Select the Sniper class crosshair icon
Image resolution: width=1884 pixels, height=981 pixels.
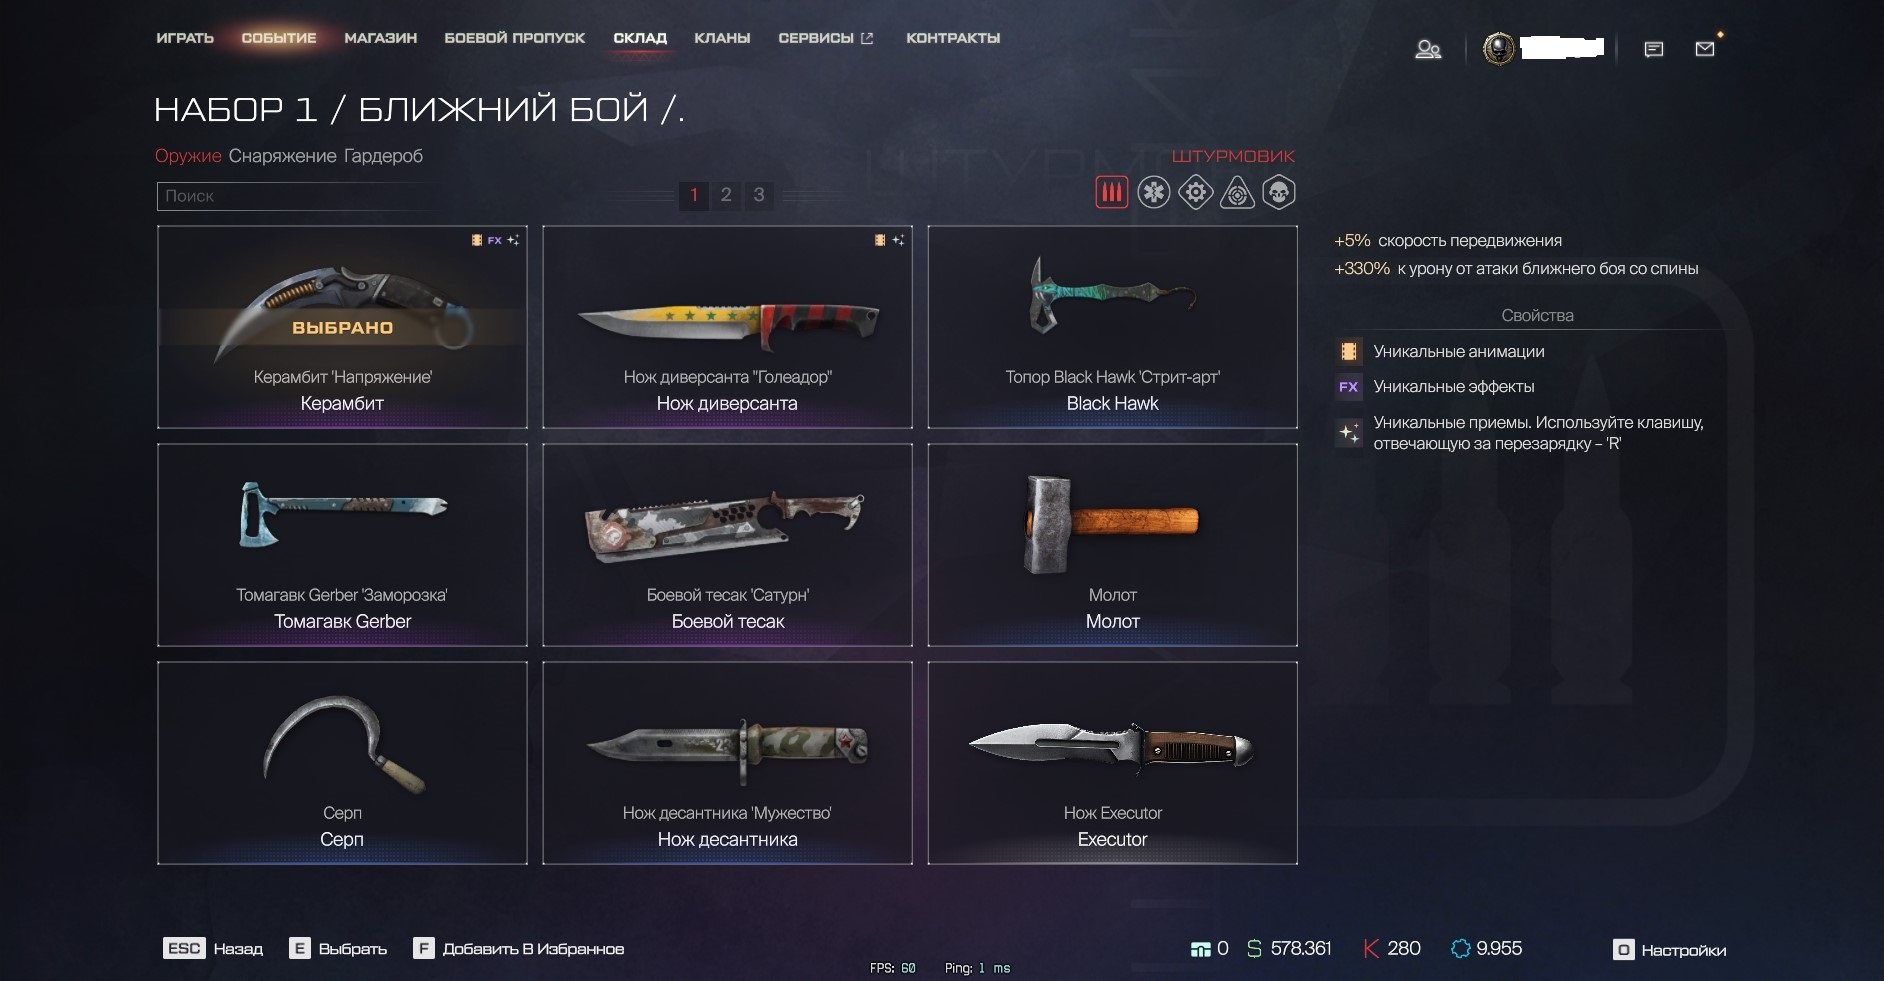[1237, 192]
